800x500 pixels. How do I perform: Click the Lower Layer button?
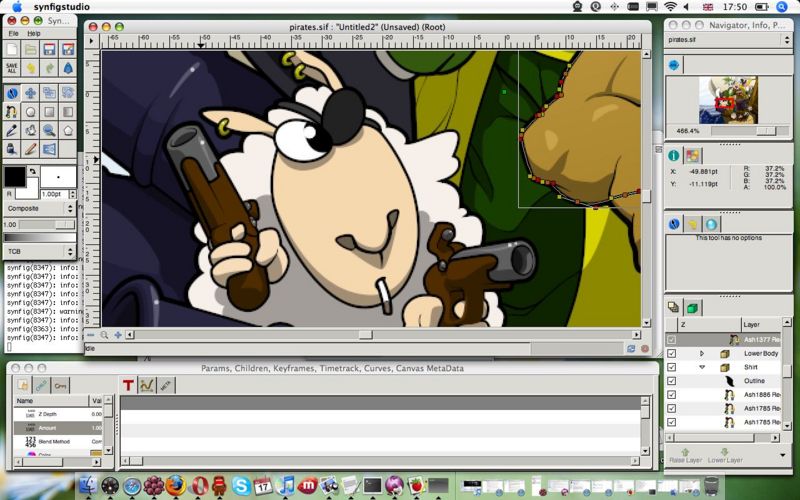[x=724, y=456]
